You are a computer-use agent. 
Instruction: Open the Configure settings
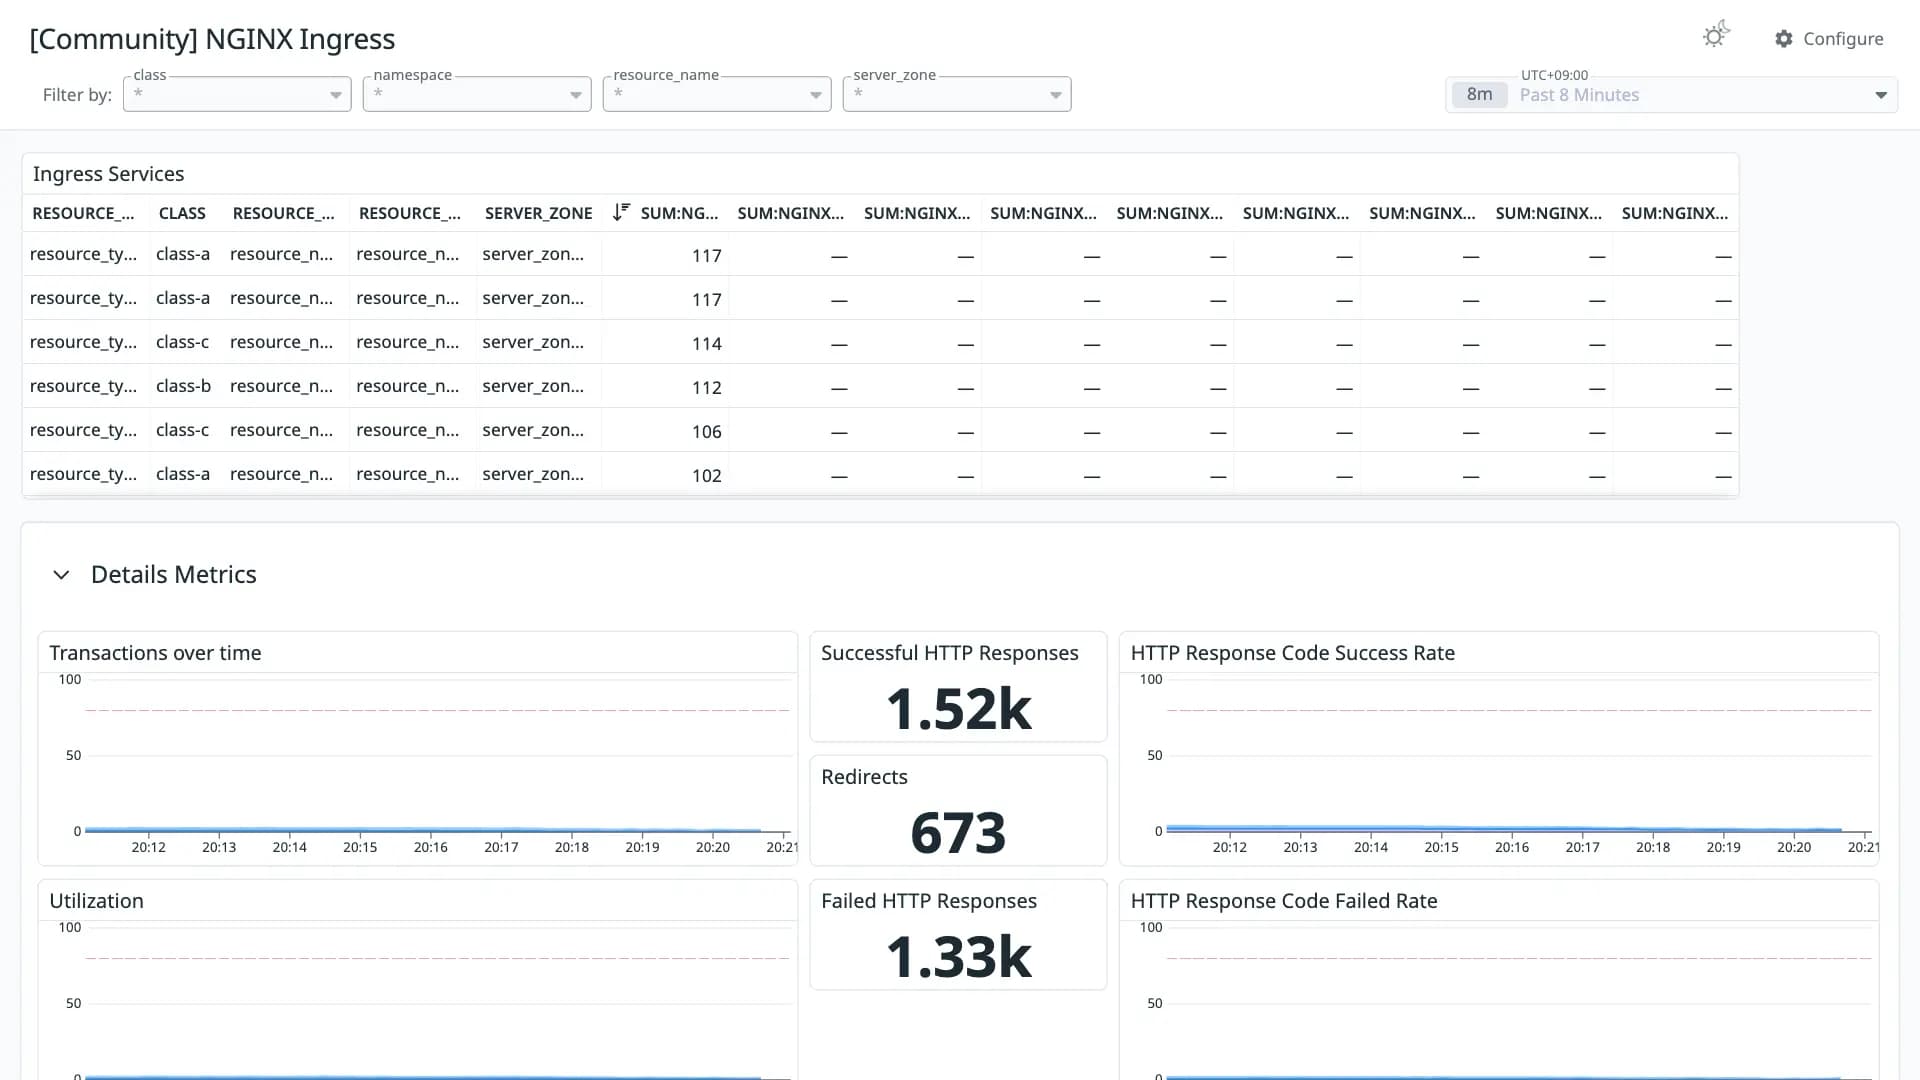point(1829,38)
